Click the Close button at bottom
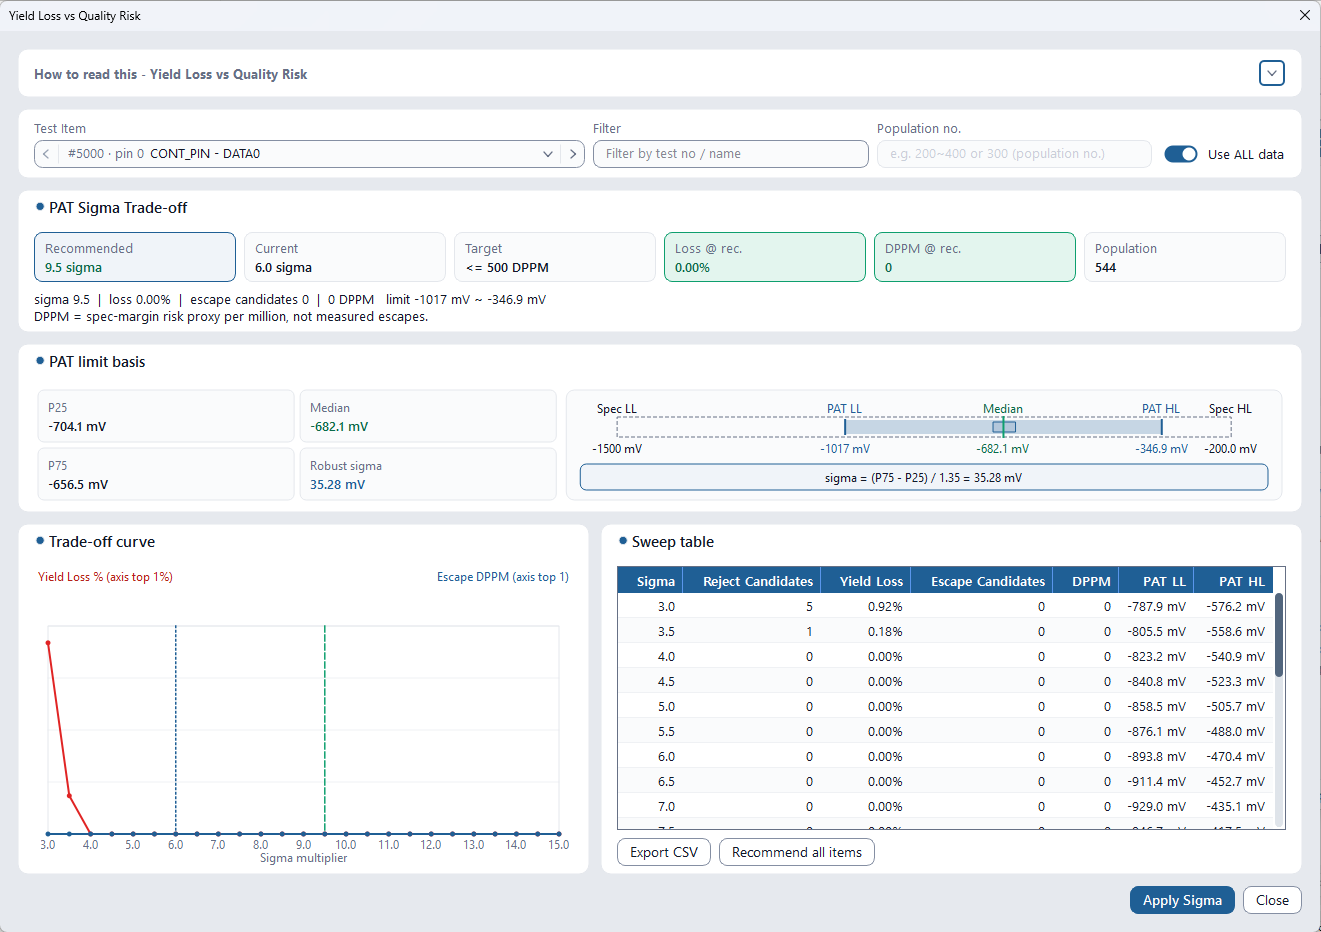The image size is (1321, 932). (1272, 900)
